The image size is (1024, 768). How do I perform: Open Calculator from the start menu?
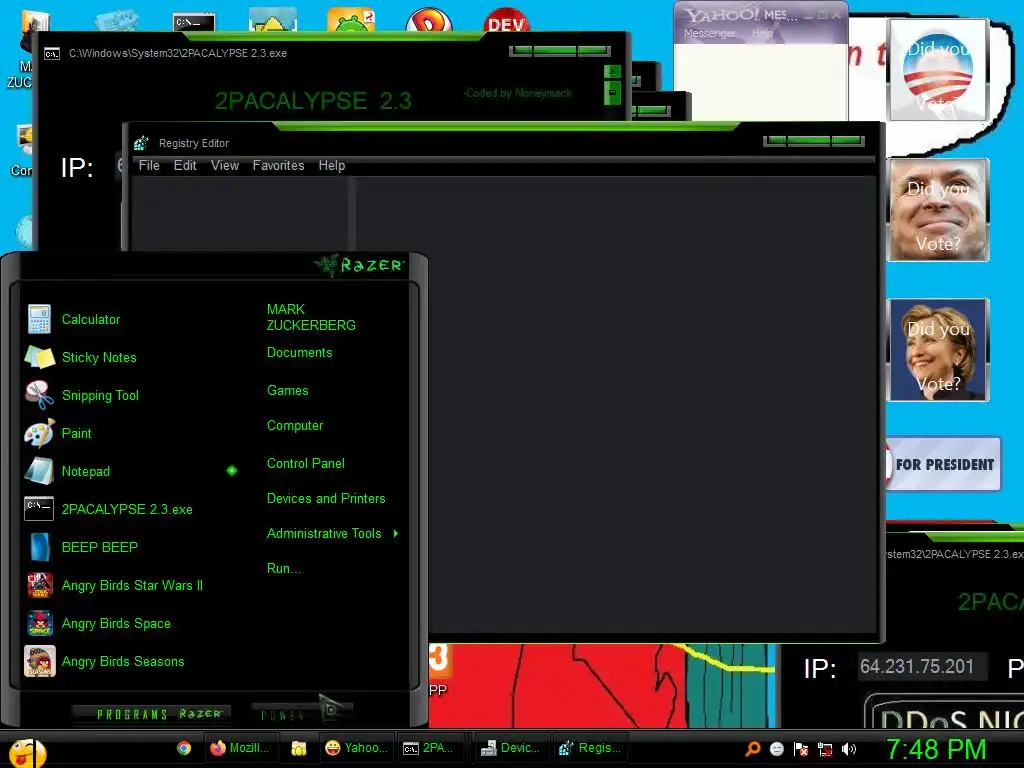[73, 319]
